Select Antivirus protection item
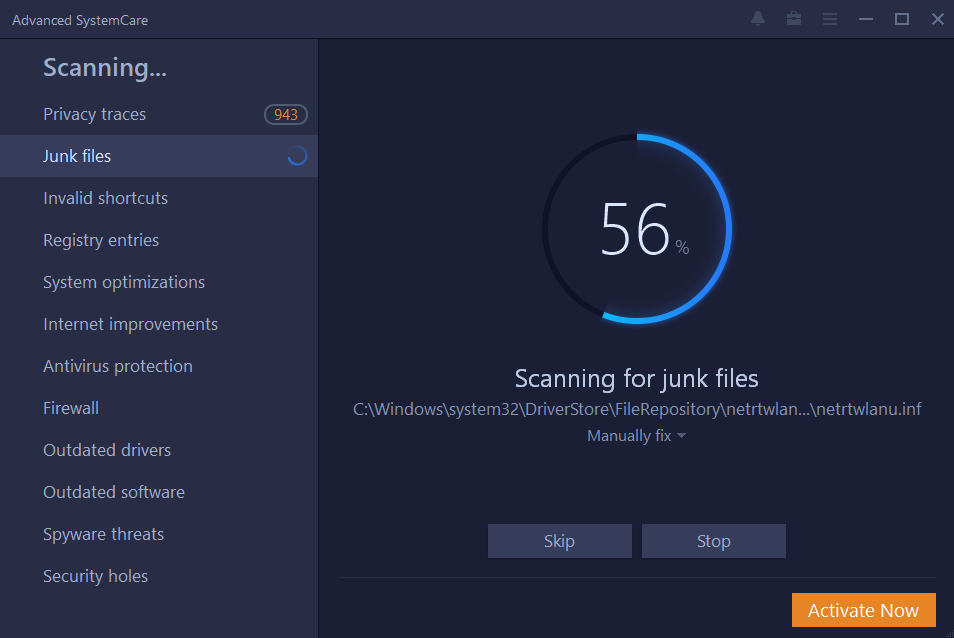Viewport: 954px width, 638px height. click(159, 366)
